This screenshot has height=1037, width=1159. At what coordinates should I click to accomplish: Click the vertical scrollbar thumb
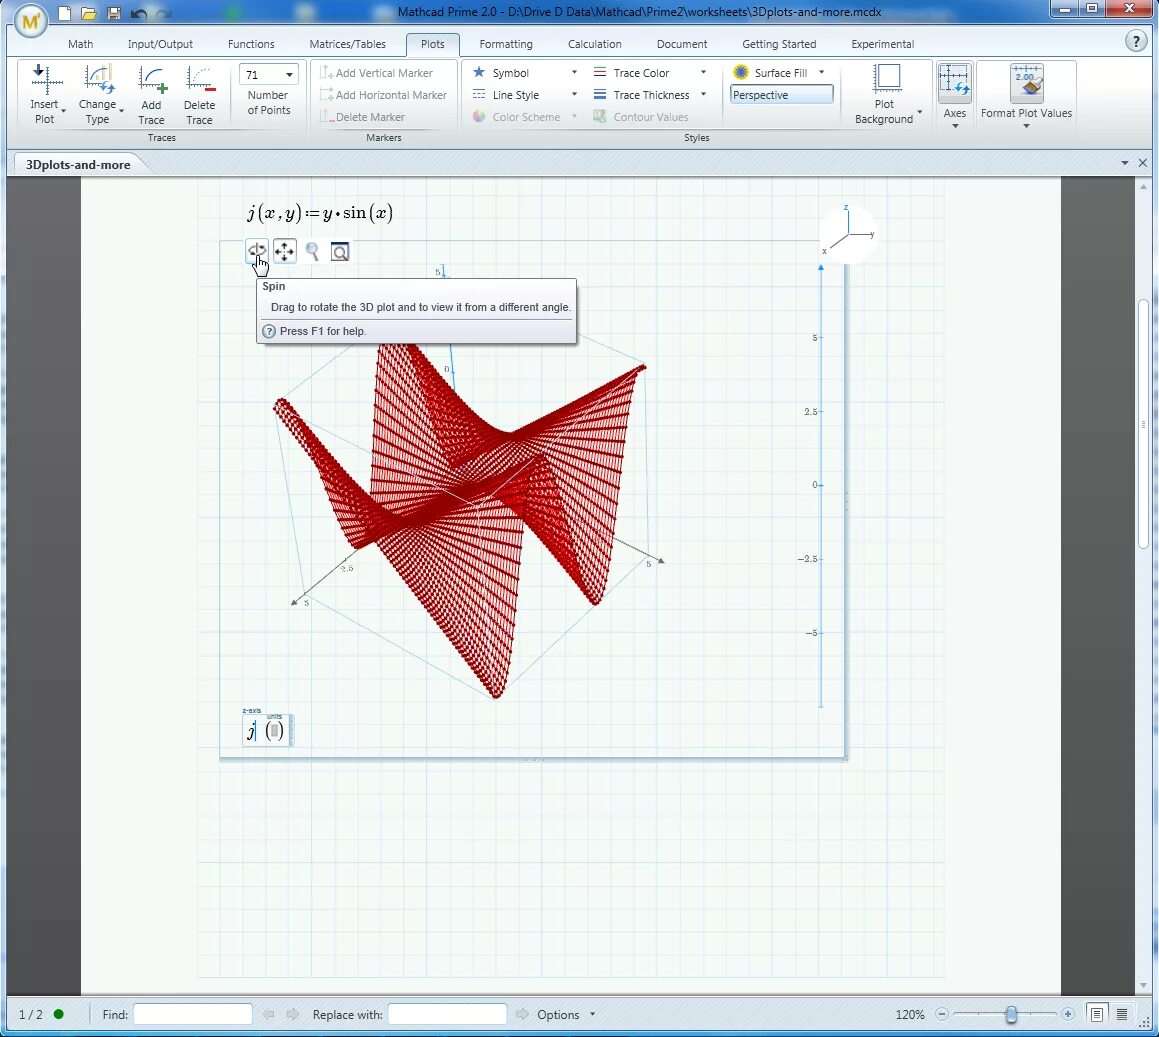[x=1143, y=424]
